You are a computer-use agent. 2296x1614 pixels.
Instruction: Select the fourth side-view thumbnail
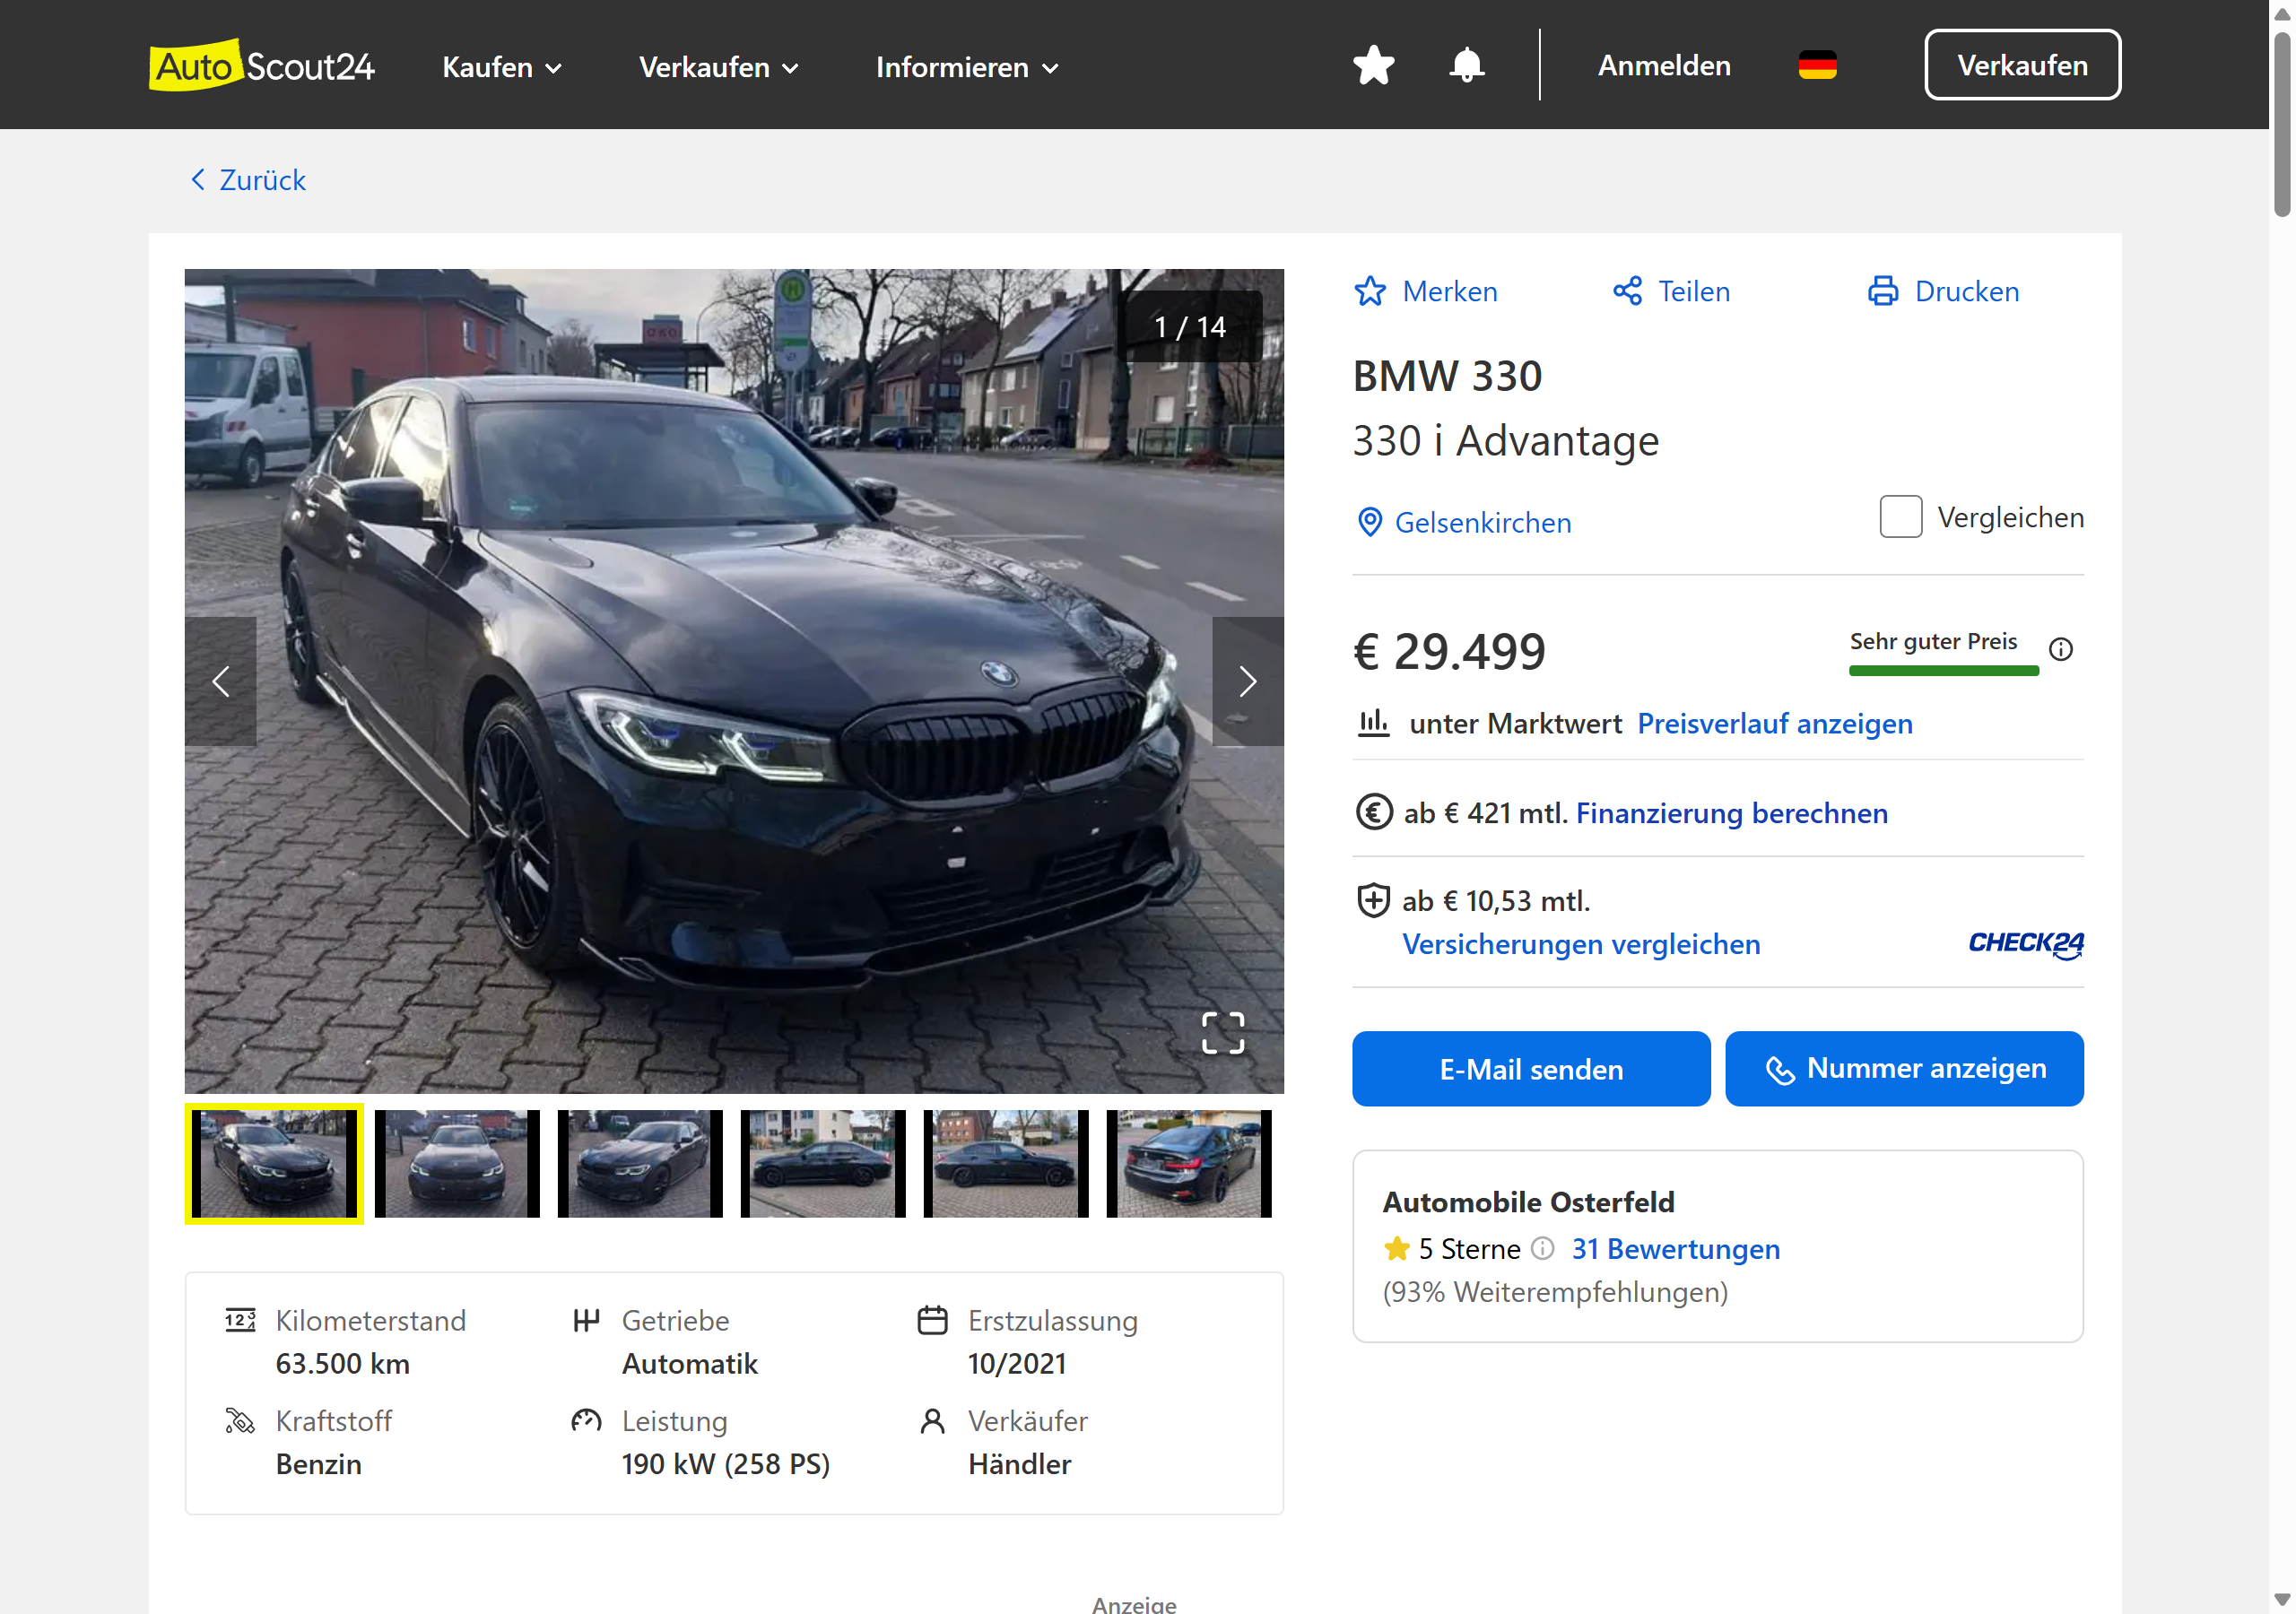pyautogui.click(x=823, y=1164)
